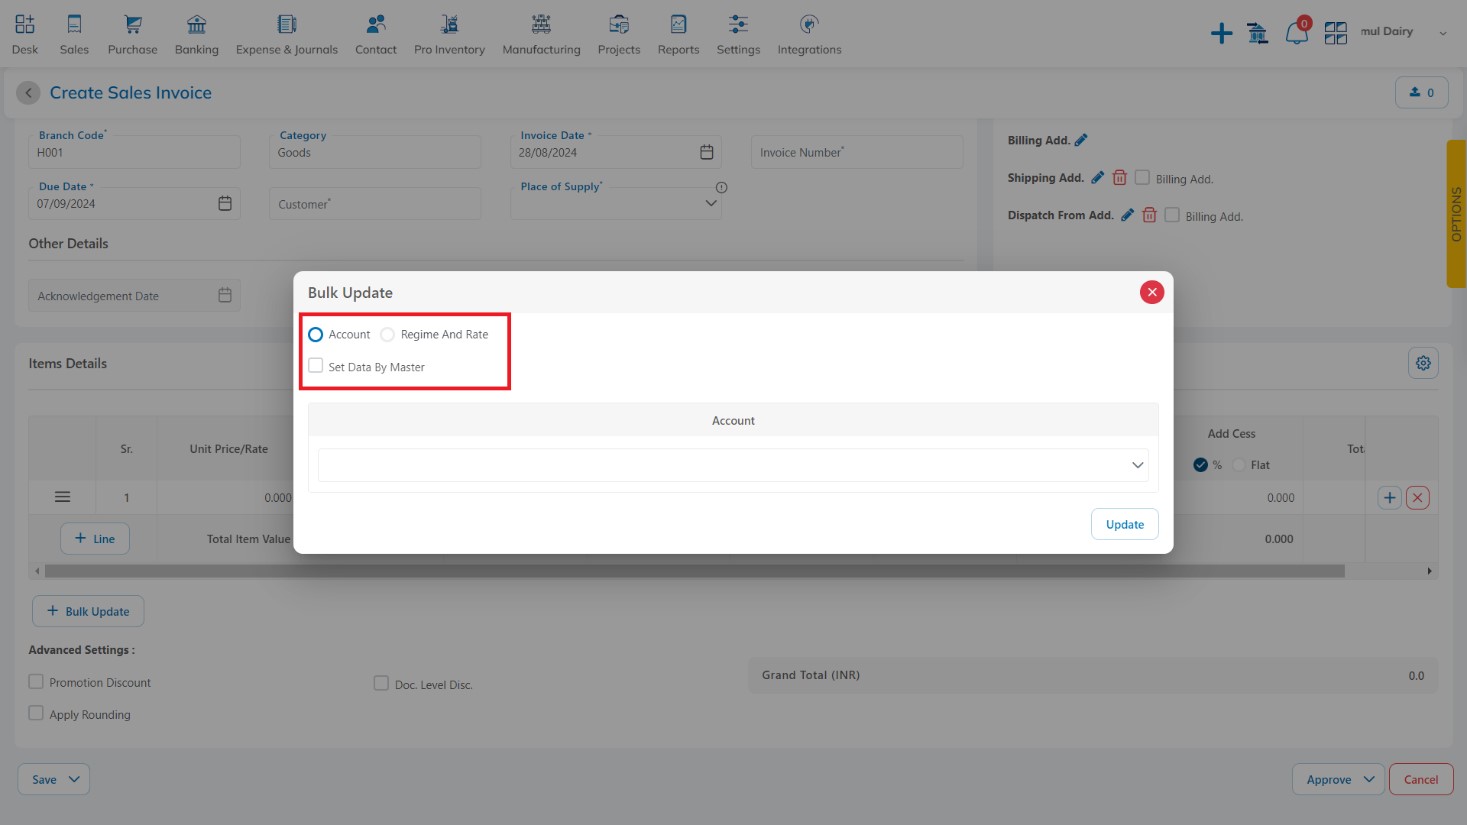The image size is (1467, 825).
Task: Select the Add Cess Flat radio
Action: coord(1239,465)
